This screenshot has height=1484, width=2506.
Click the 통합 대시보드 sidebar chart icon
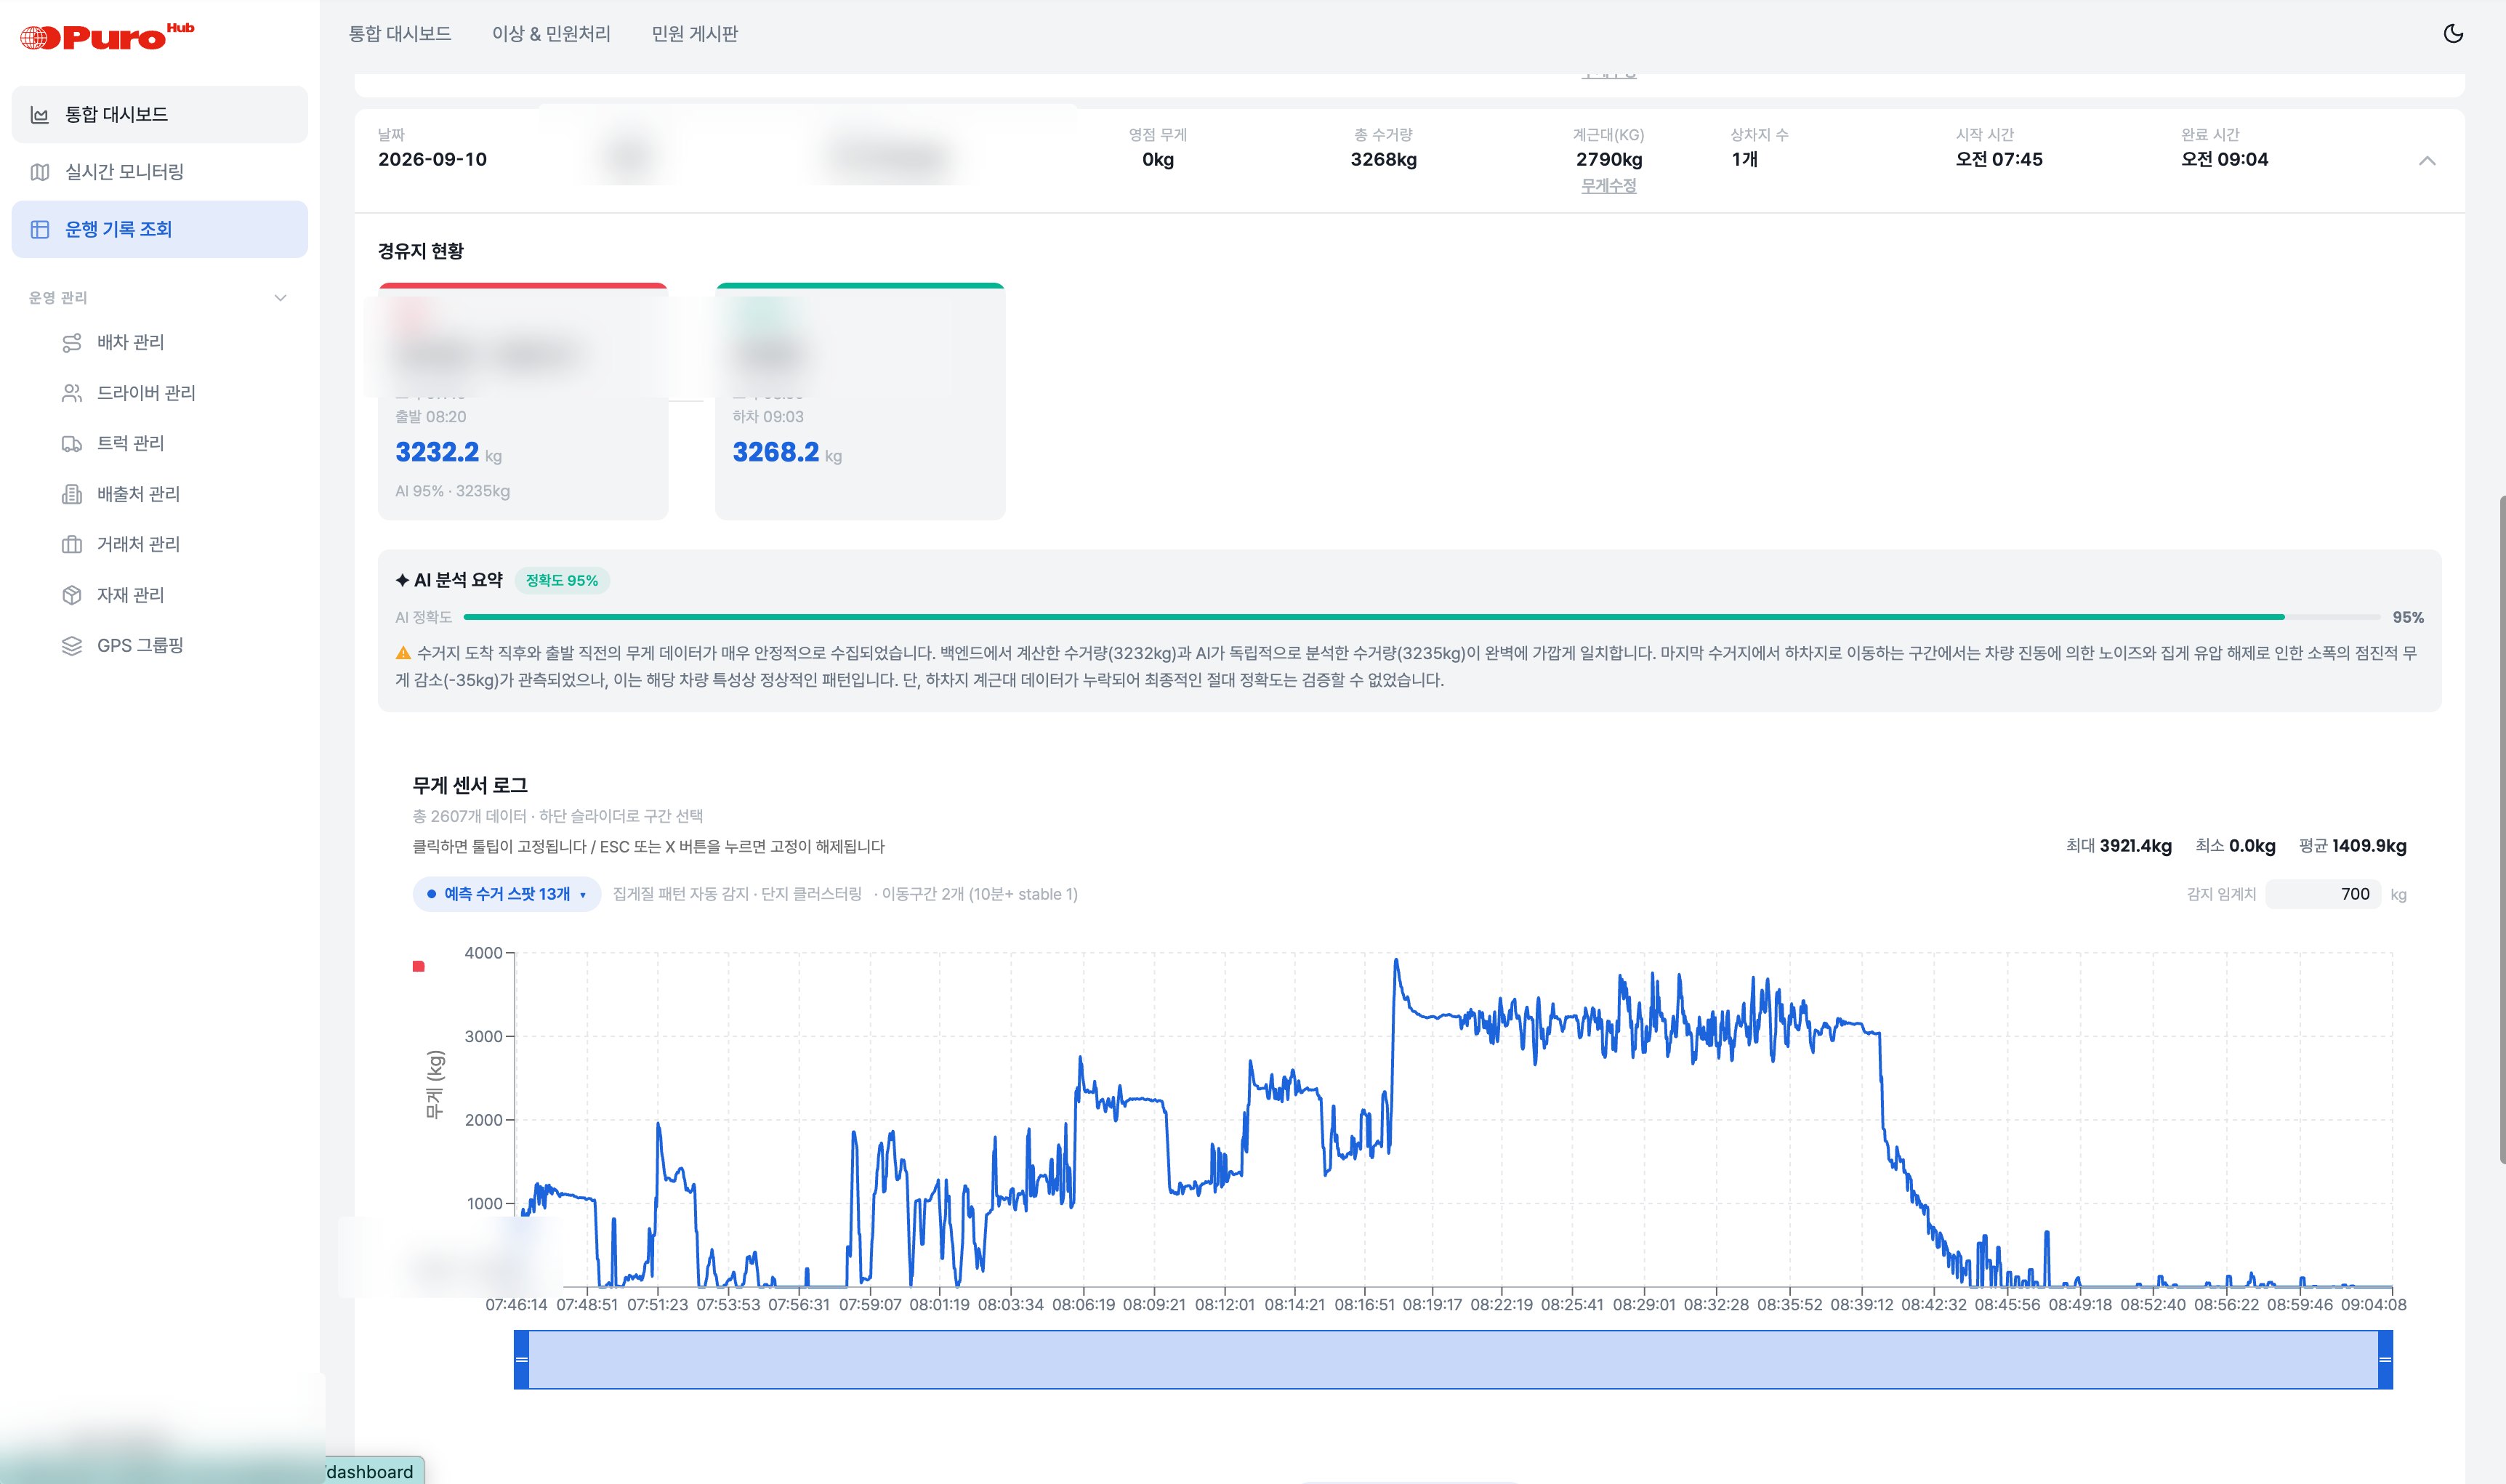(40, 115)
